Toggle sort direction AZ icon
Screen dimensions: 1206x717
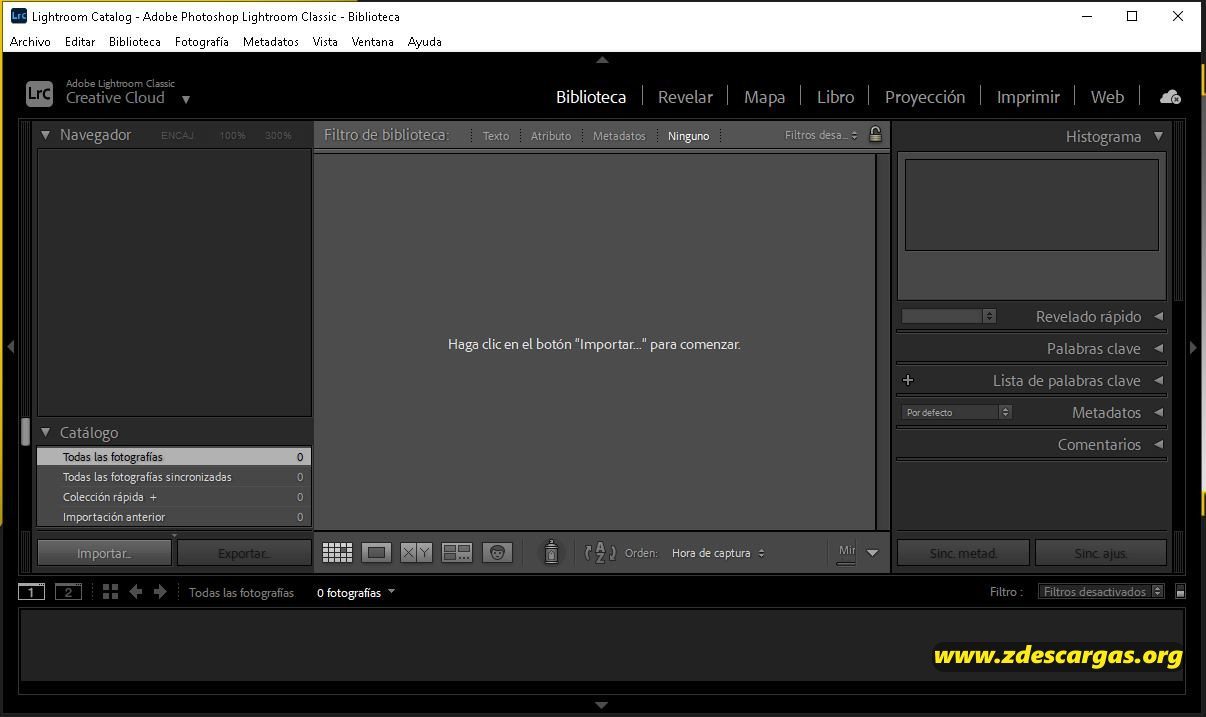[600, 552]
